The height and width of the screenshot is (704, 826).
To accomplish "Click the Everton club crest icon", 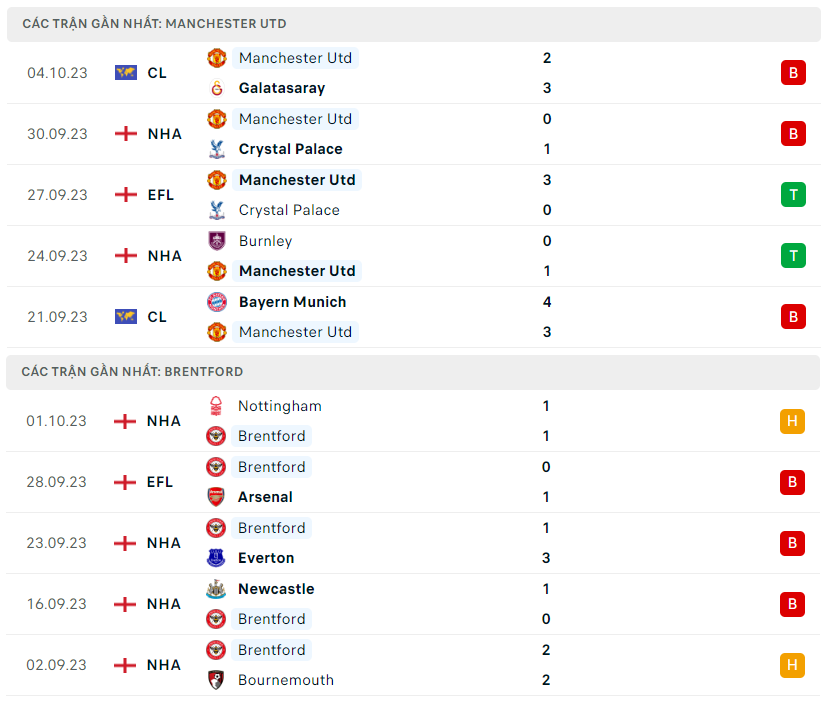I will click(x=216, y=558).
